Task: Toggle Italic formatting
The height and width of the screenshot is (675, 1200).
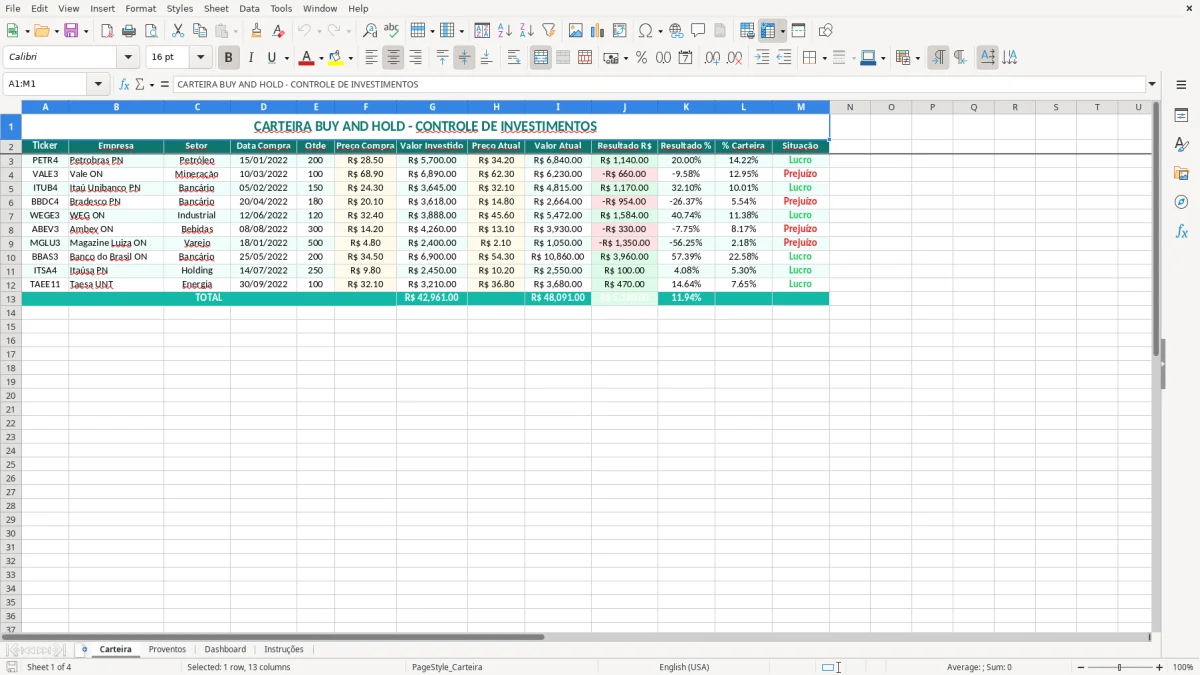Action: [250, 58]
